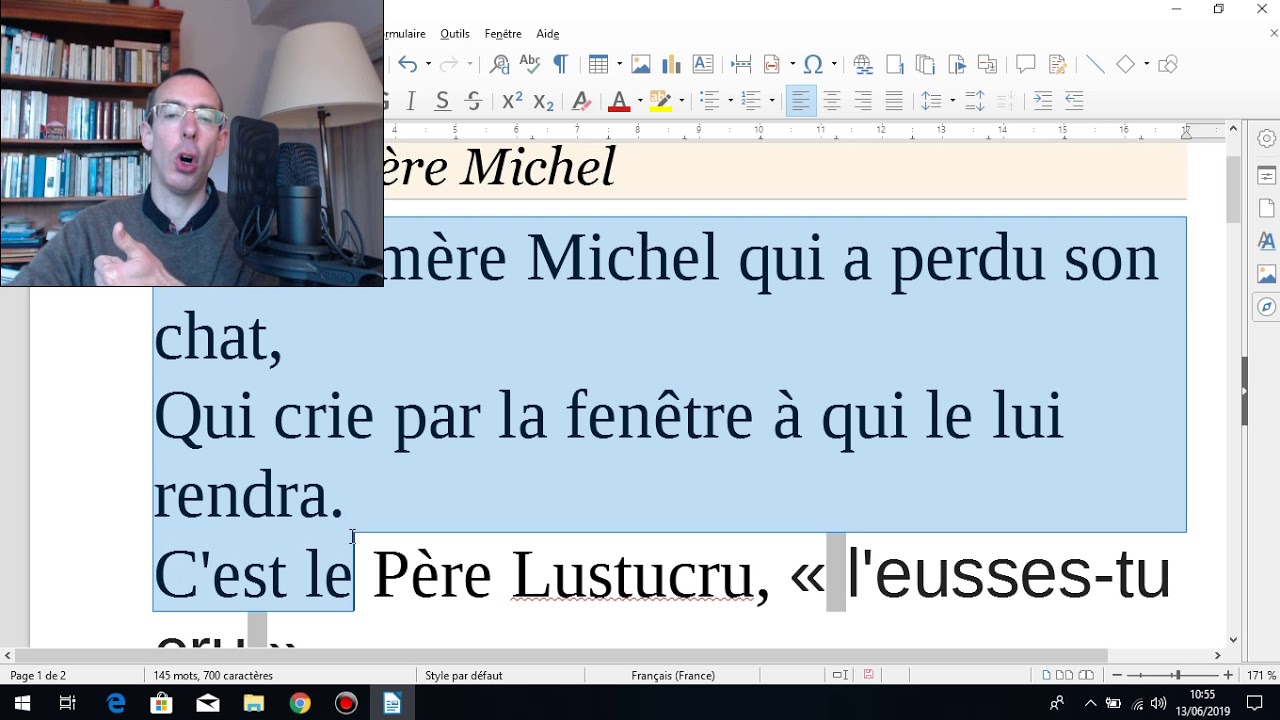Align the text left
Screen dimensions: 1280x720
click(x=801, y=100)
